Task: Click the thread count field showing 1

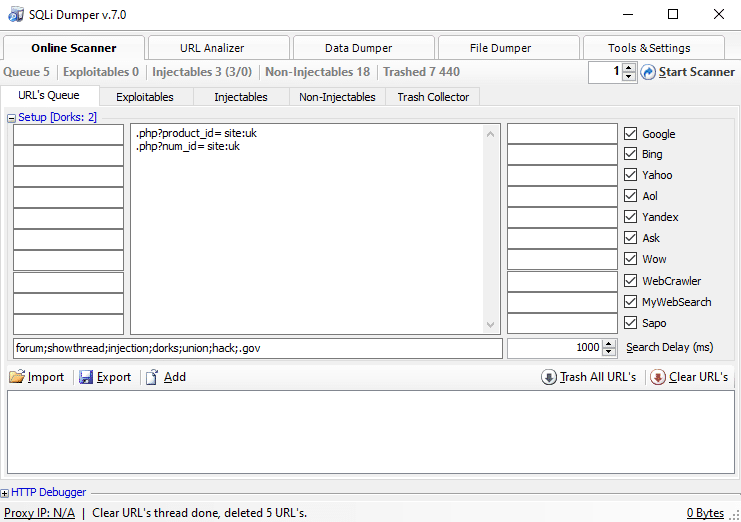Action: coord(606,72)
